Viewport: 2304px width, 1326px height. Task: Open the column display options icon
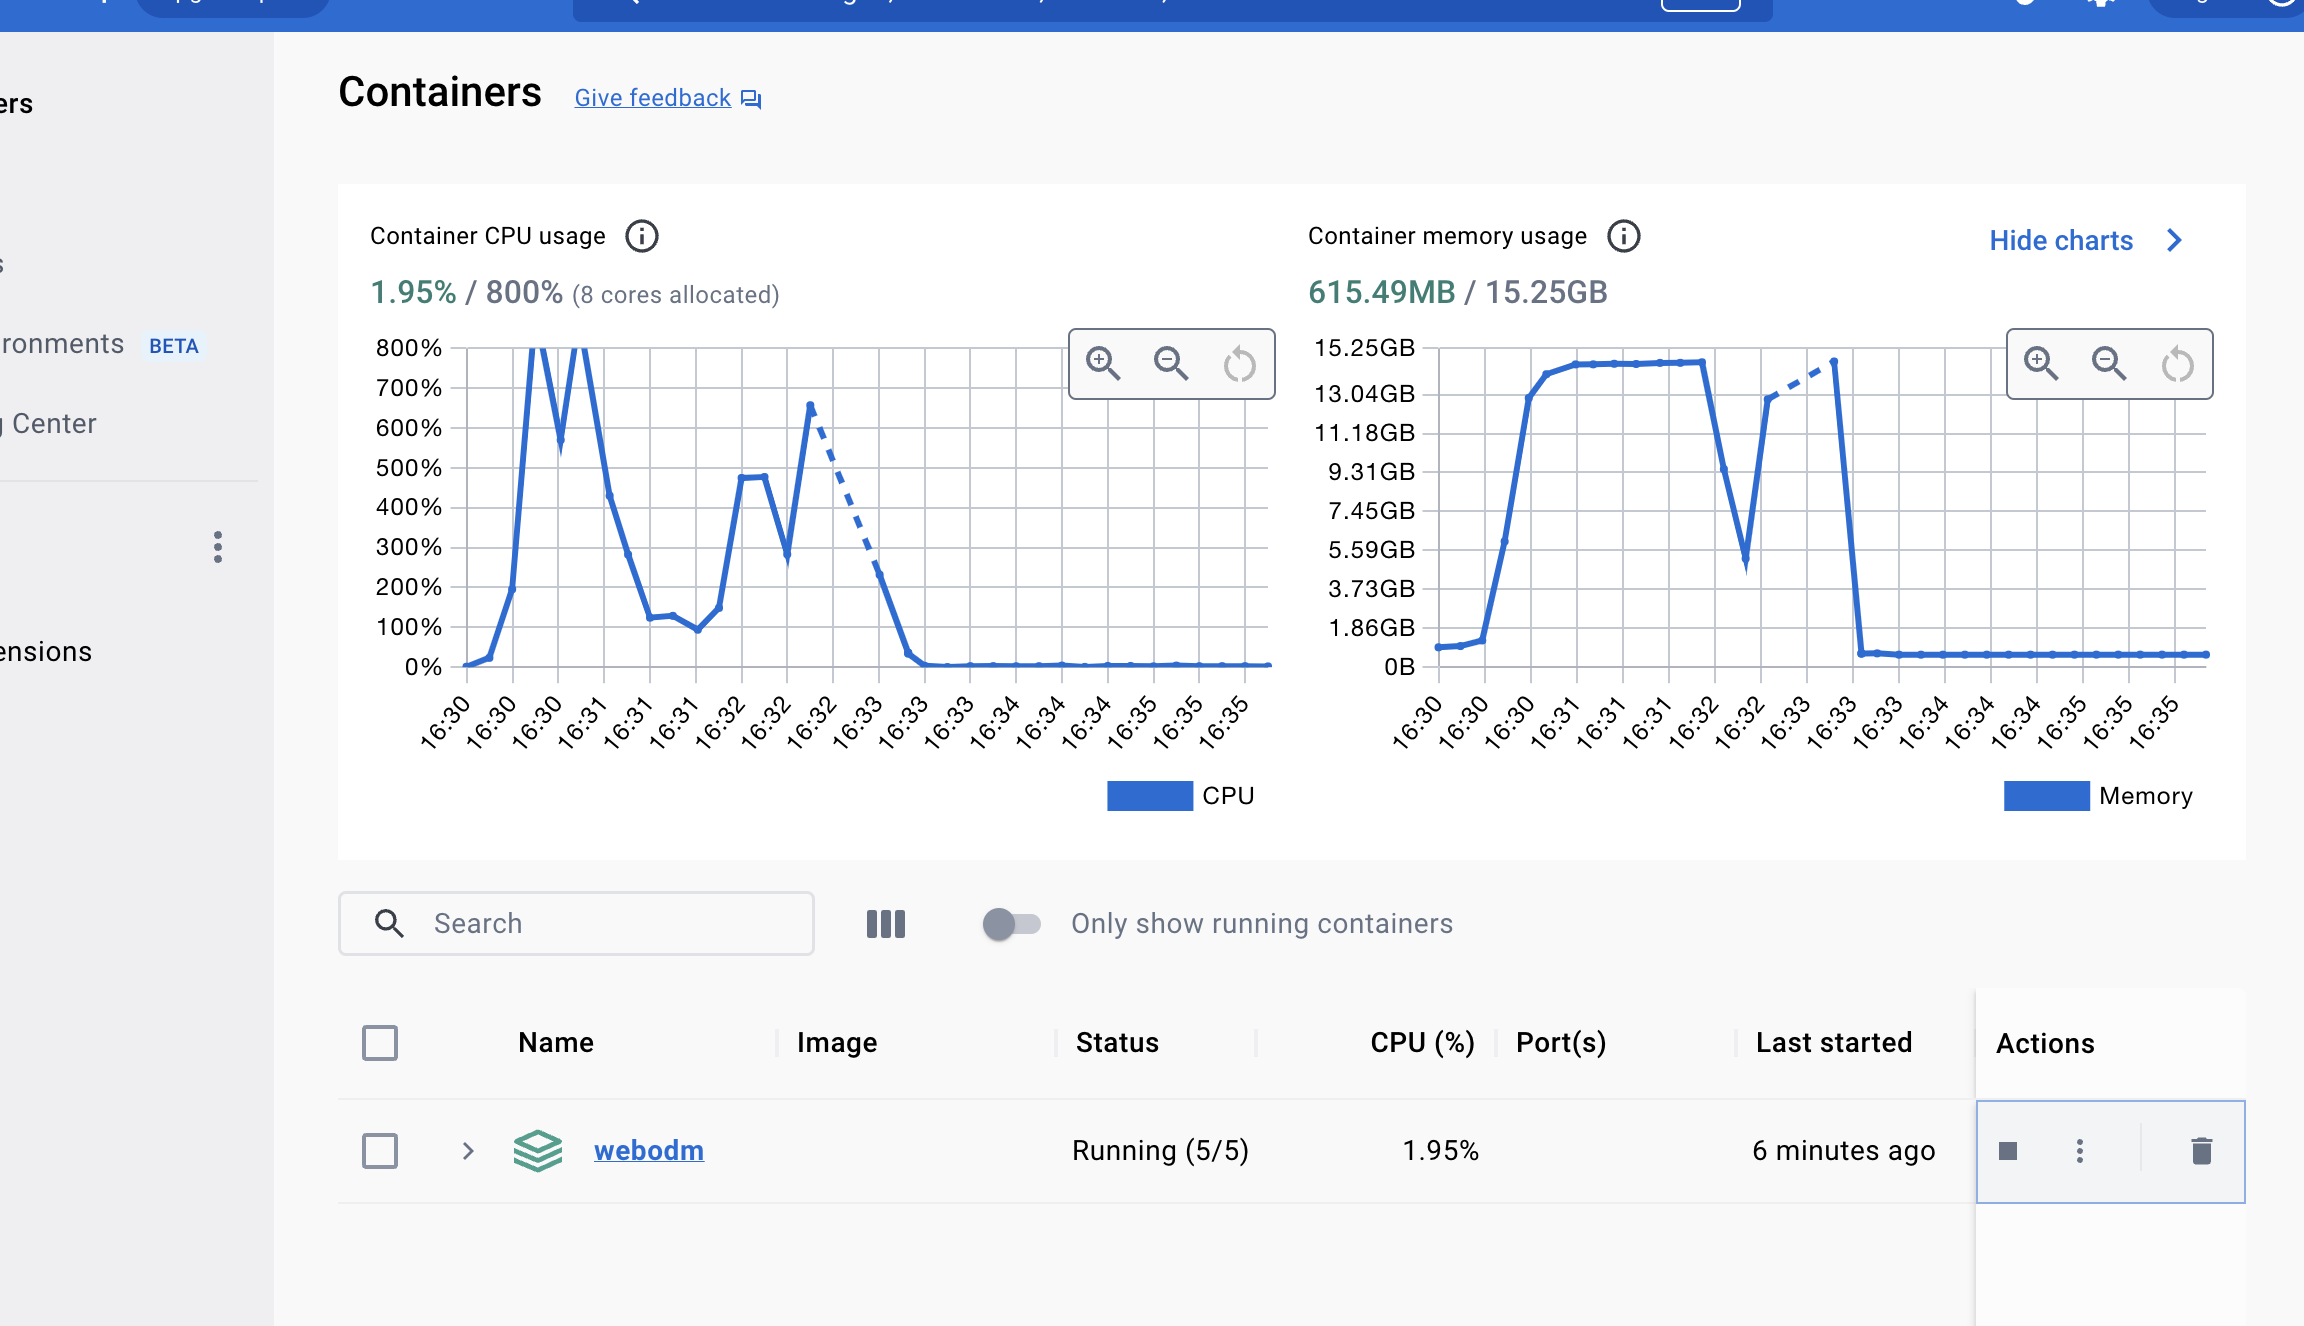[886, 924]
